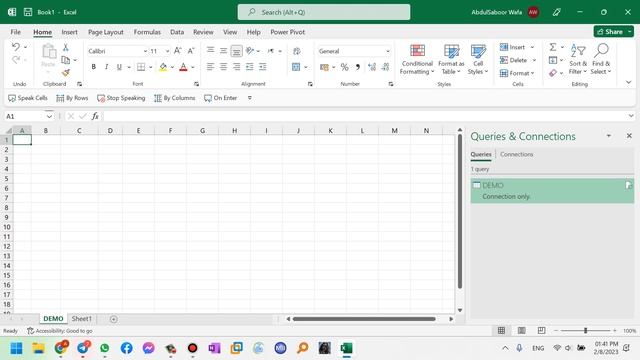
Task: Open the Power Pivot tab
Action: pos(287,32)
